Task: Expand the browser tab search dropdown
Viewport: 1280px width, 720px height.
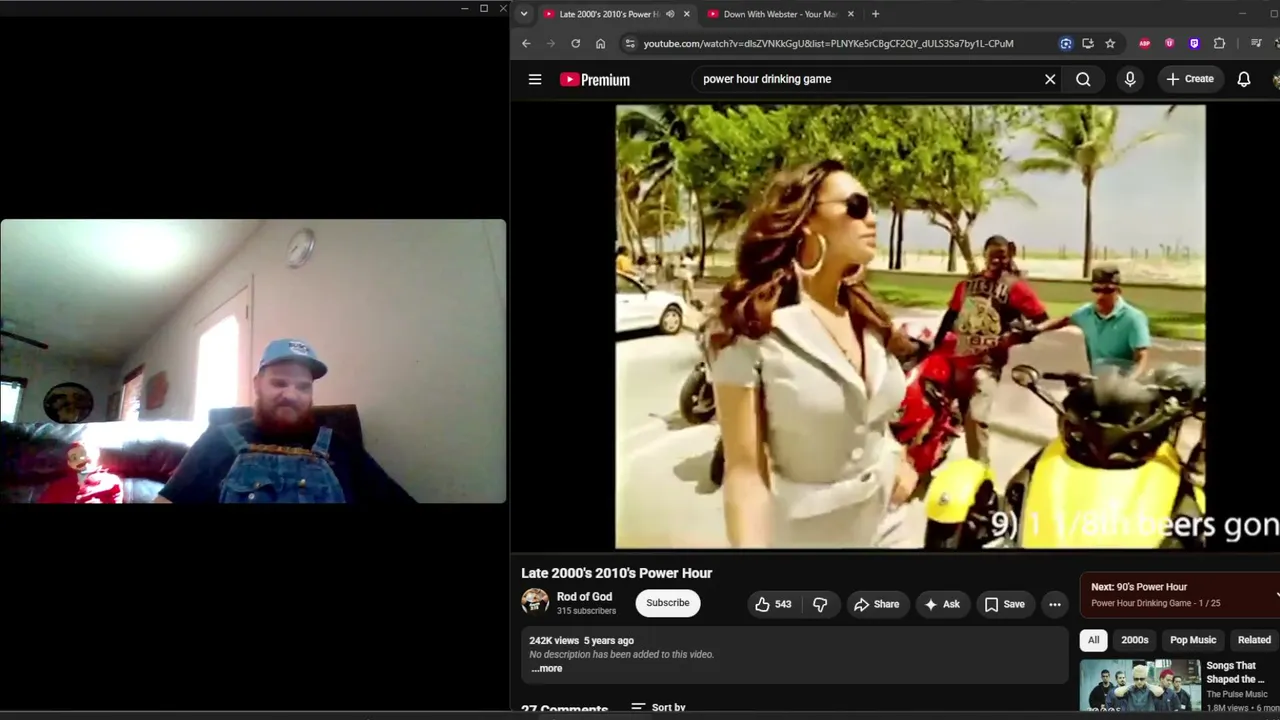Action: click(x=523, y=14)
